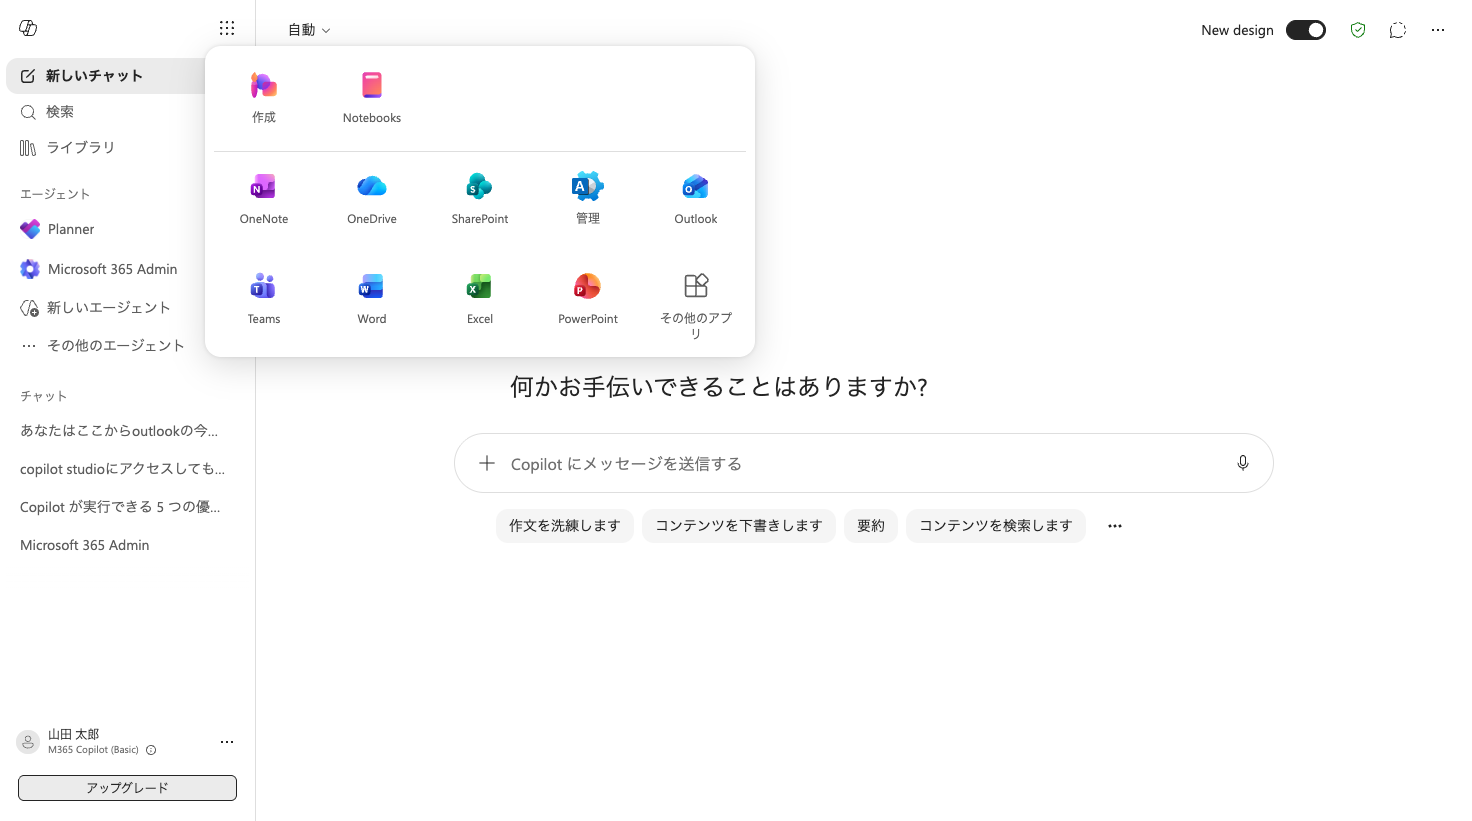Close the app launcher grid icon
Image resolution: width=1472 pixels, height=821 pixels.
tap(227, 28)
